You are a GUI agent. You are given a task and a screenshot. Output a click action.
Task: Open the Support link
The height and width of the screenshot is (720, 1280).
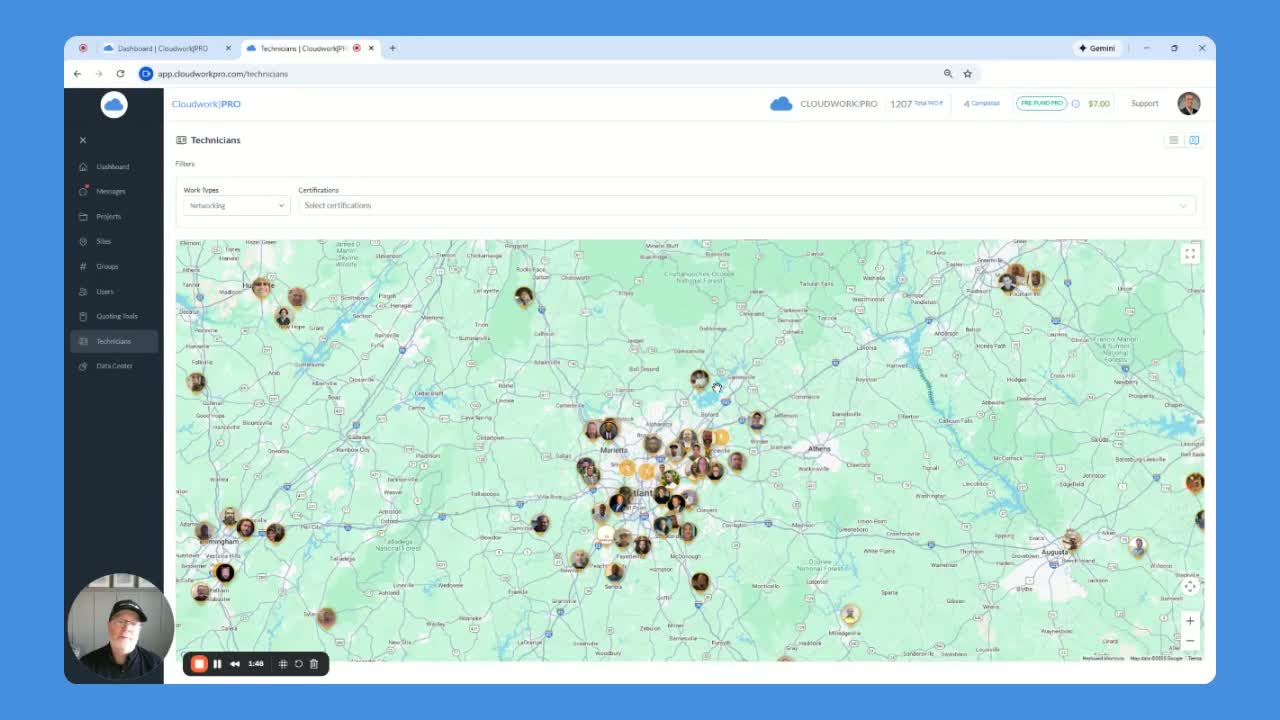(1144, 104)
